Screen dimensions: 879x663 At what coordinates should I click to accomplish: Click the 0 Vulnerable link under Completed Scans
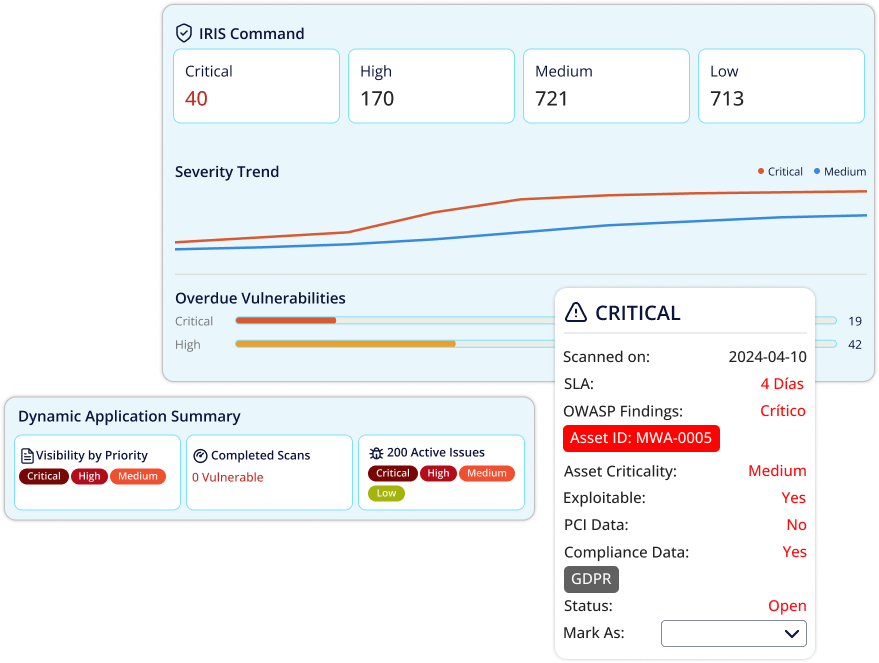click(228, 477)
